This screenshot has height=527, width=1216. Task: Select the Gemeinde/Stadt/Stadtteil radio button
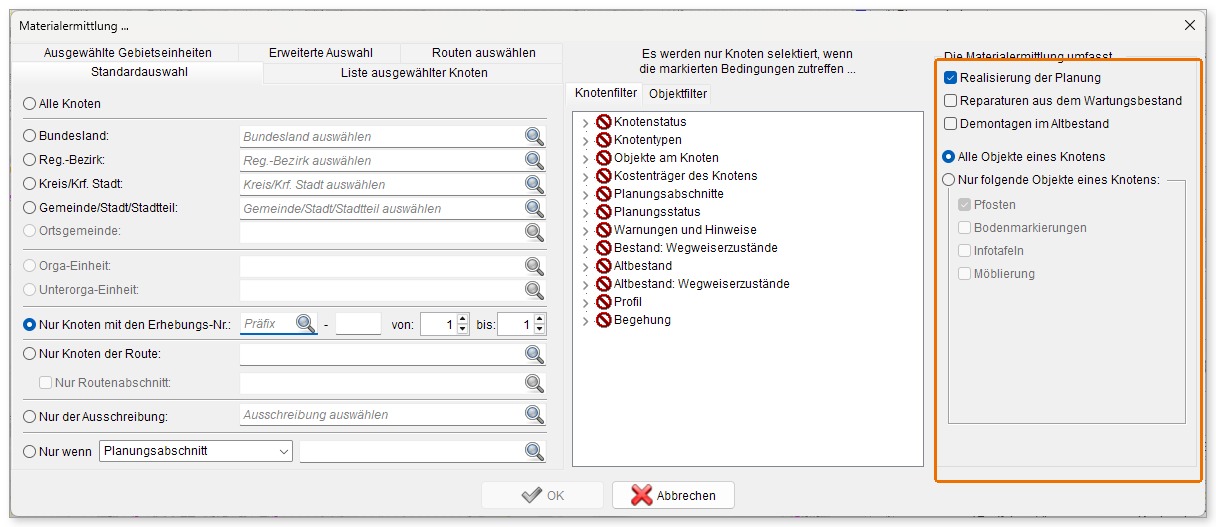[x=30, y=208]
